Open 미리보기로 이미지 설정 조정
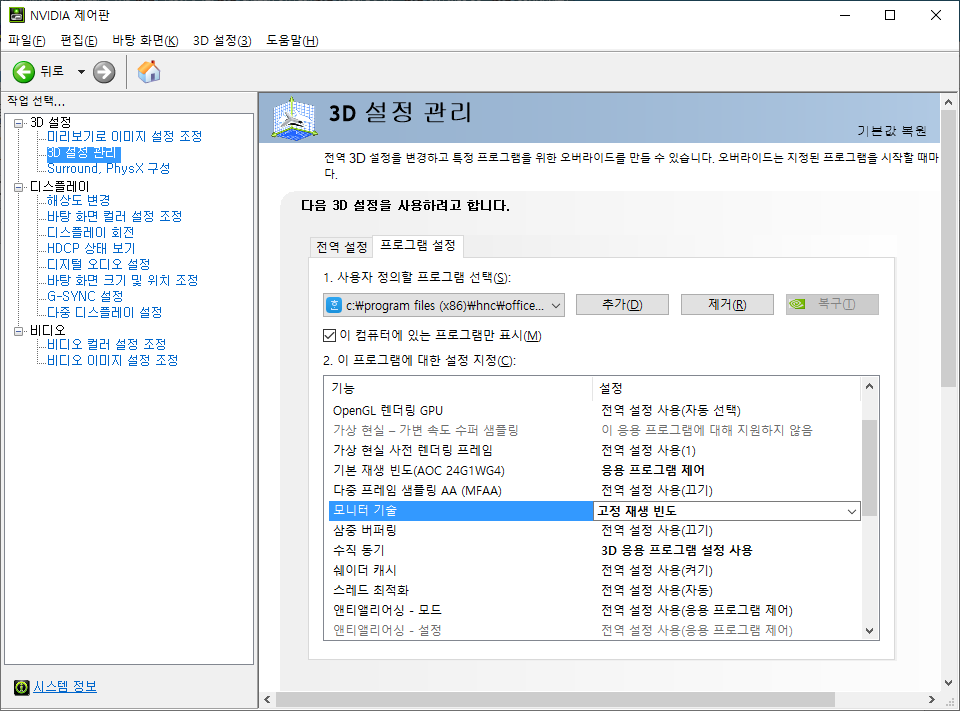 (x=124, y=136)
